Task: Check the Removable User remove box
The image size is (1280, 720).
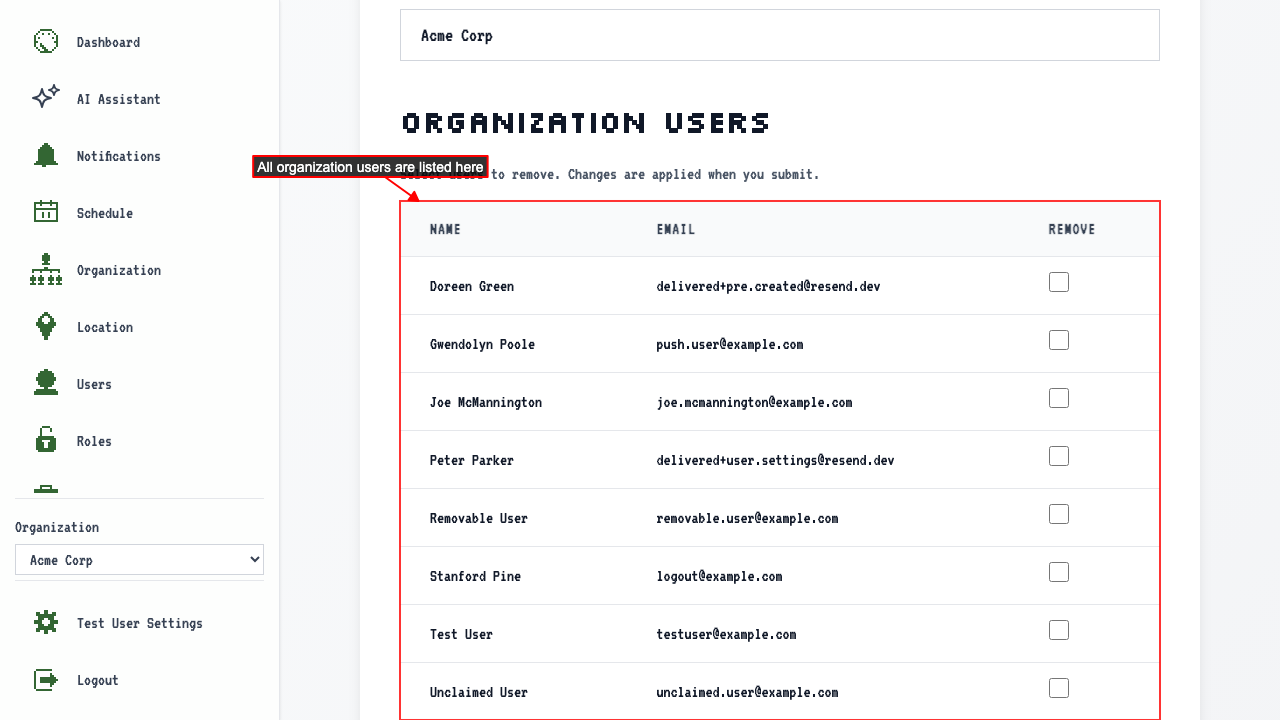Action: [x=1059, y=514]
